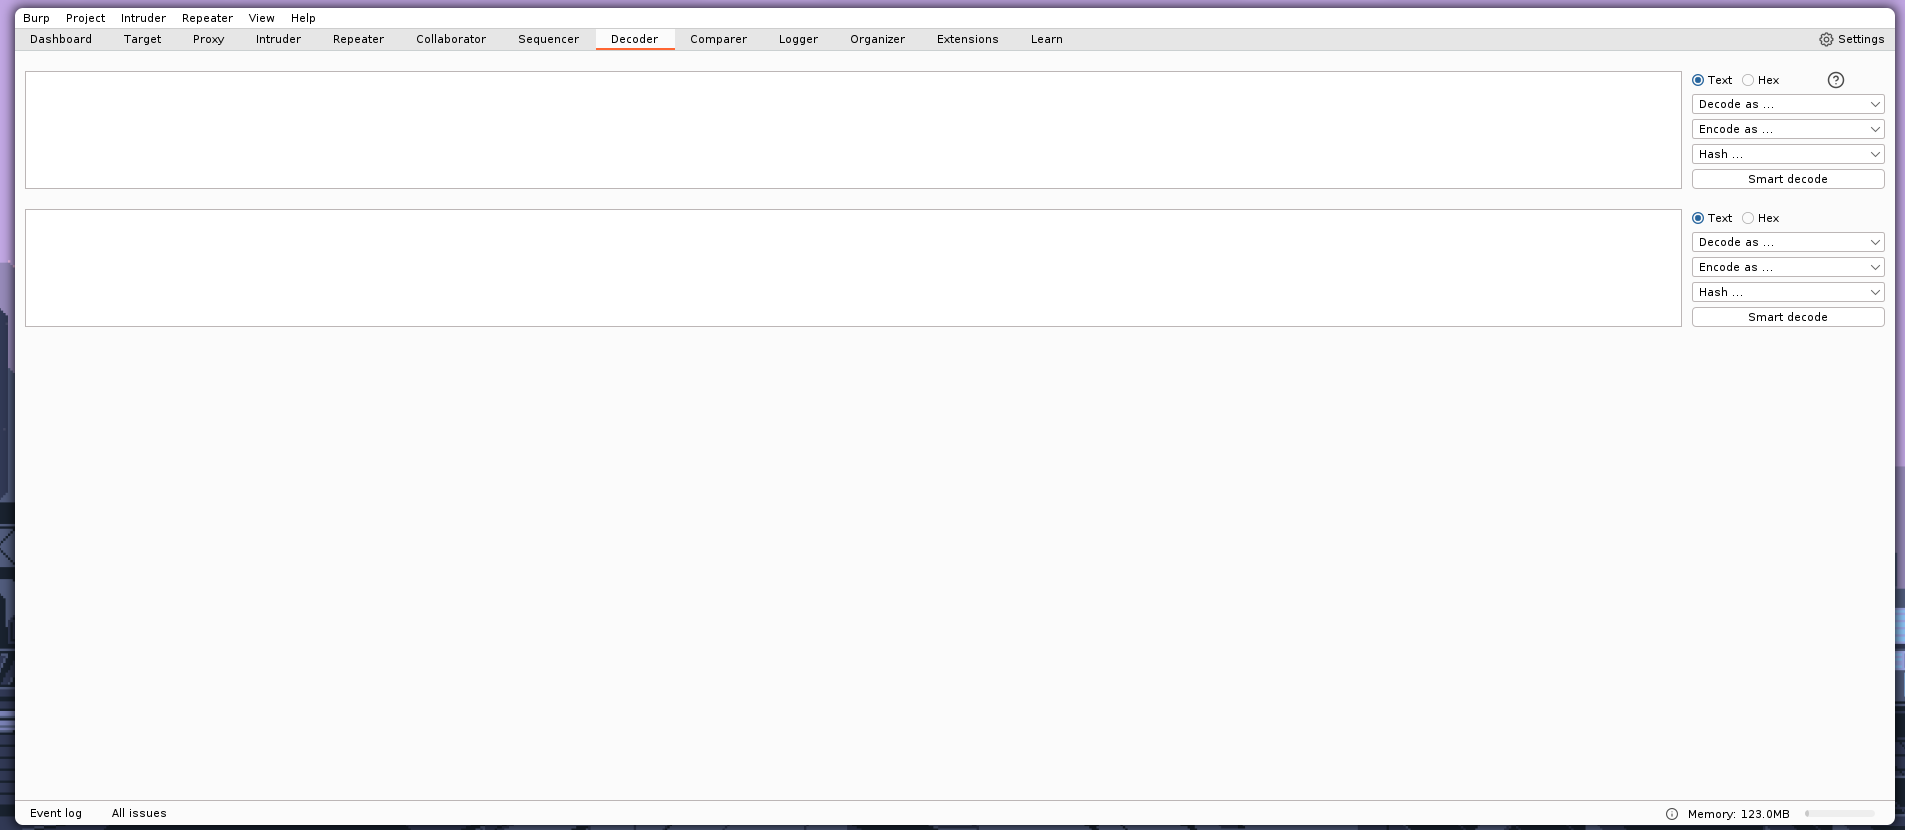Open second panel's 'Hash ...' dropdown

click(x=1788, y=292)
